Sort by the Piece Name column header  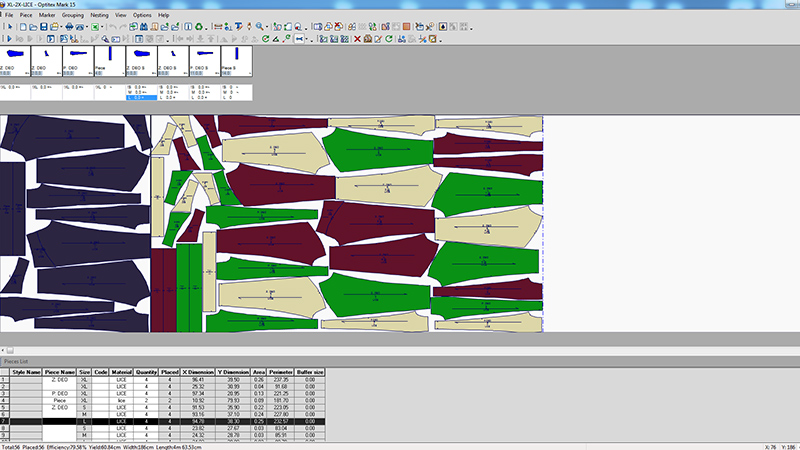[x=60, y=371]
